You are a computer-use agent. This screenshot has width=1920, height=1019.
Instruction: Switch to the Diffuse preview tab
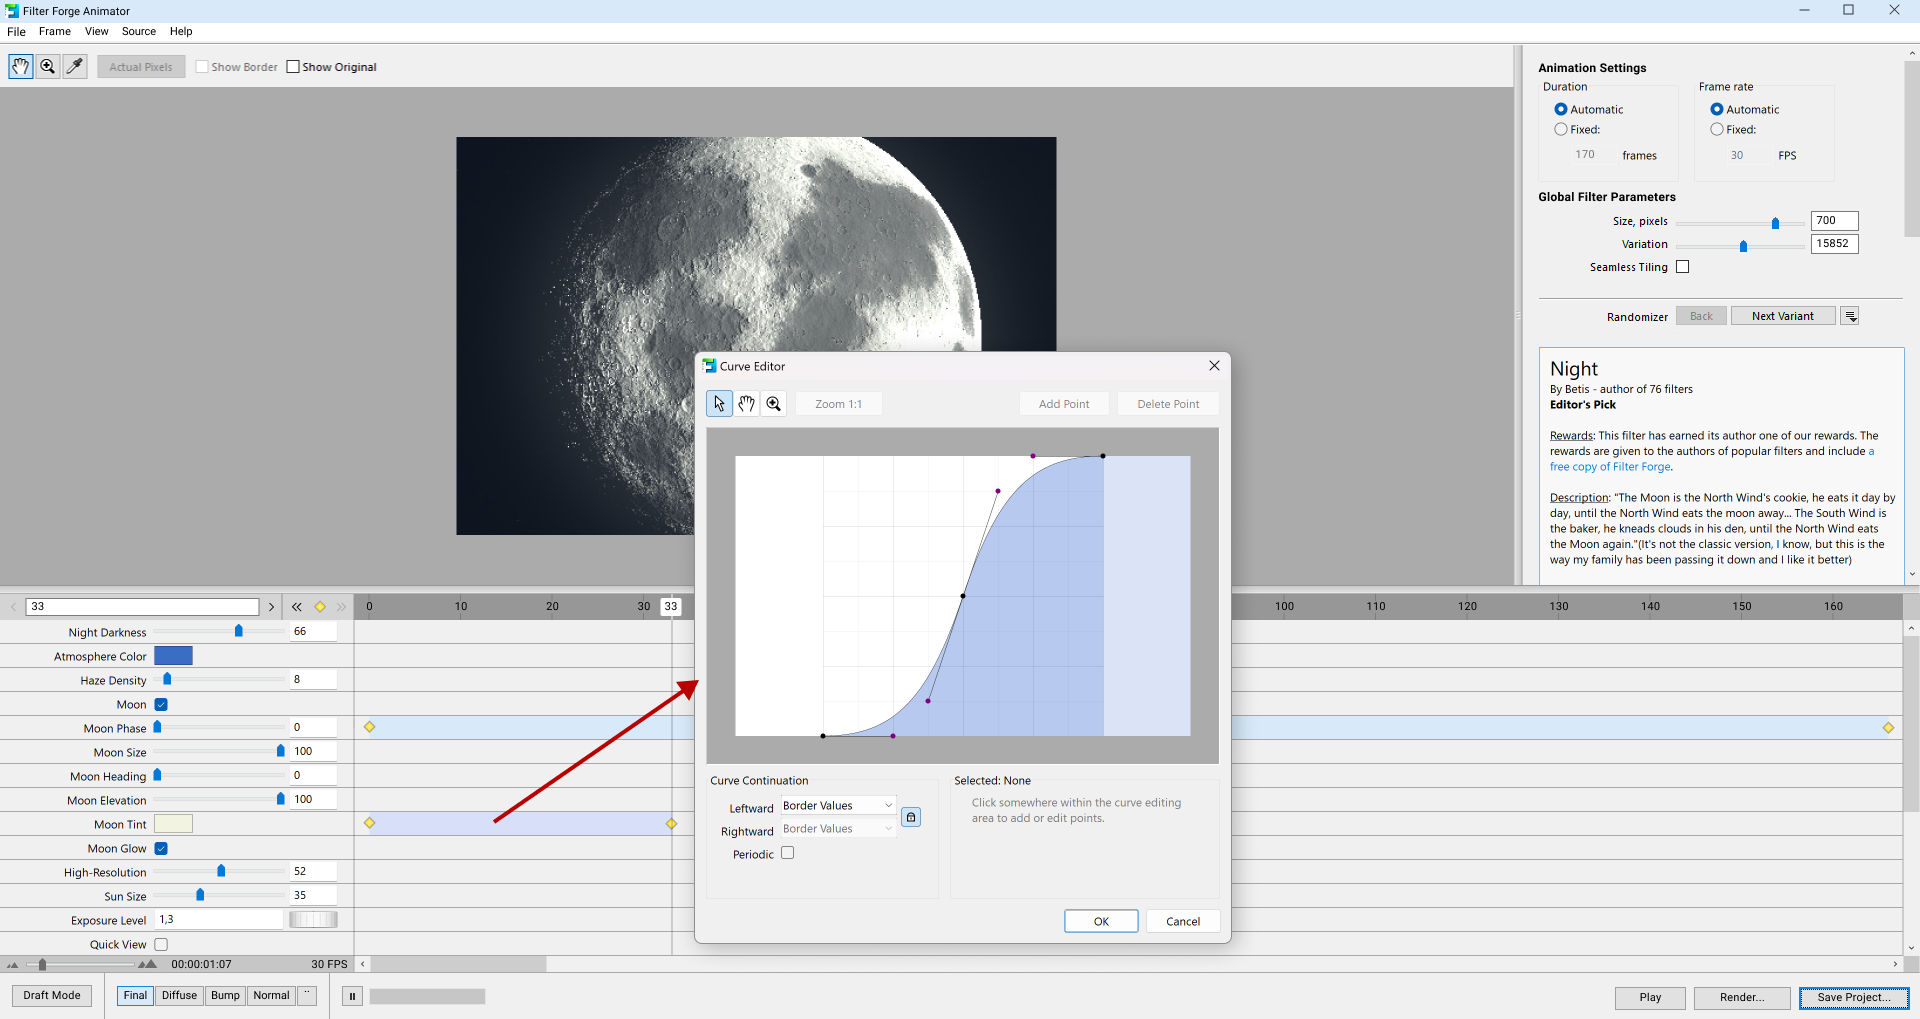tap(179, 995)
